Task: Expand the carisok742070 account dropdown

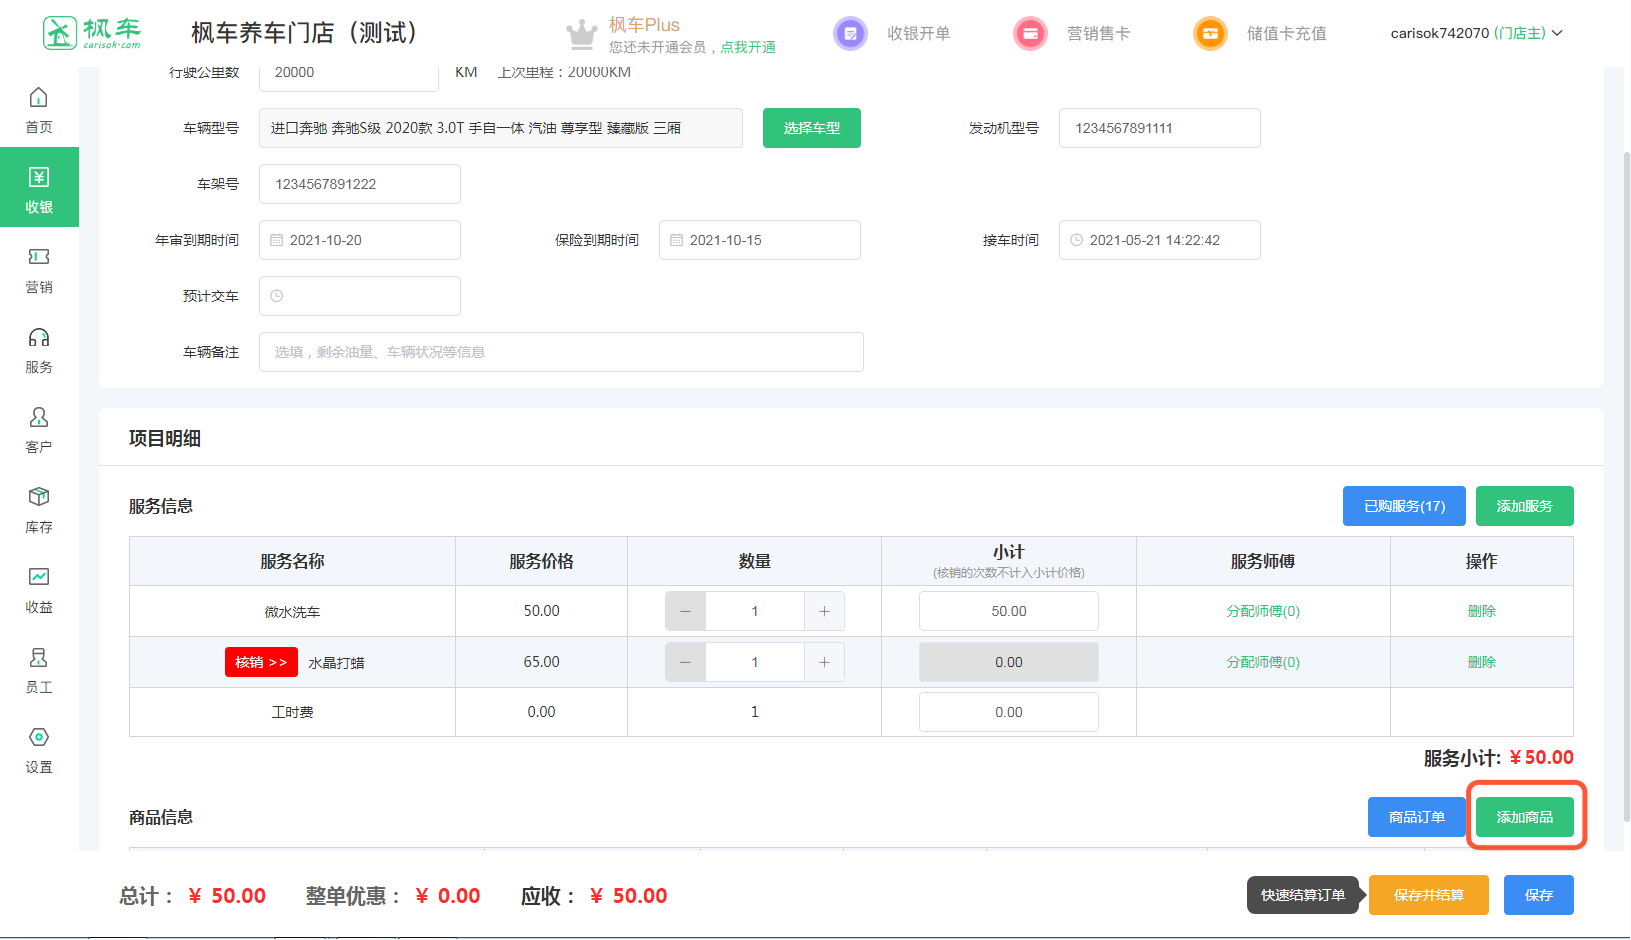Action: [x=1476, y=33]
